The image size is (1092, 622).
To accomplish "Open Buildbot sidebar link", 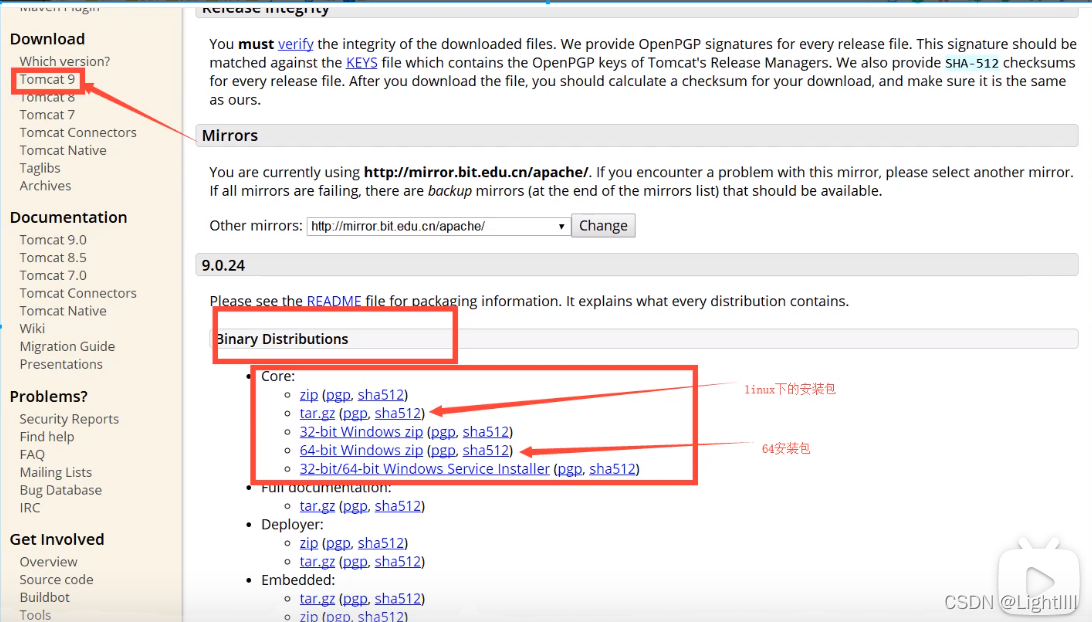I will coord(45,597).
